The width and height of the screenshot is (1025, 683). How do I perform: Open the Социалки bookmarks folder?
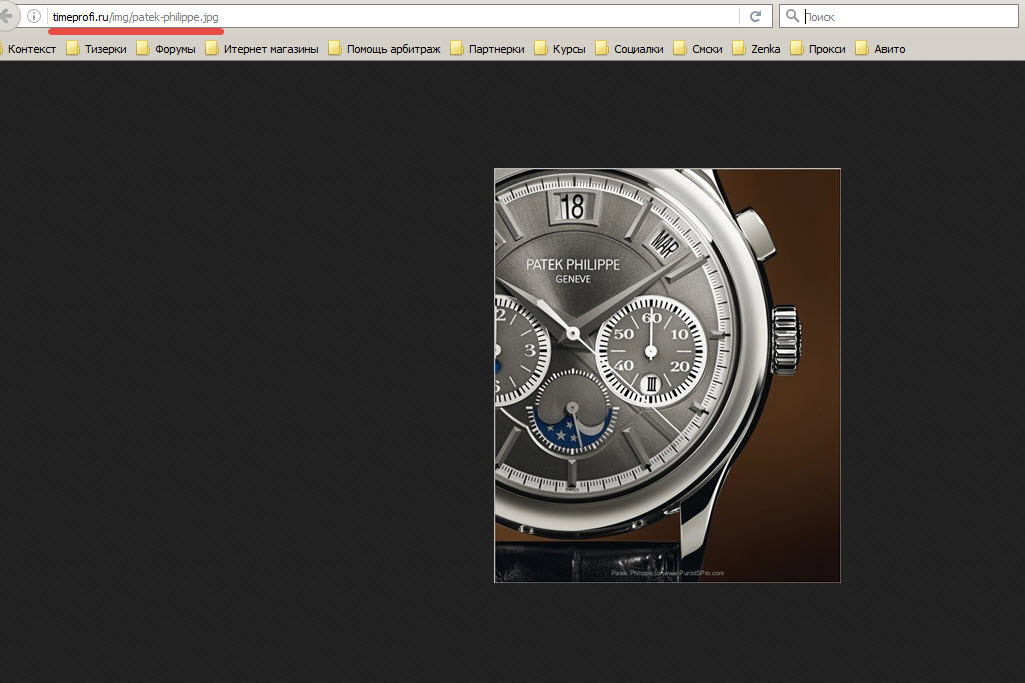[630, 49]
